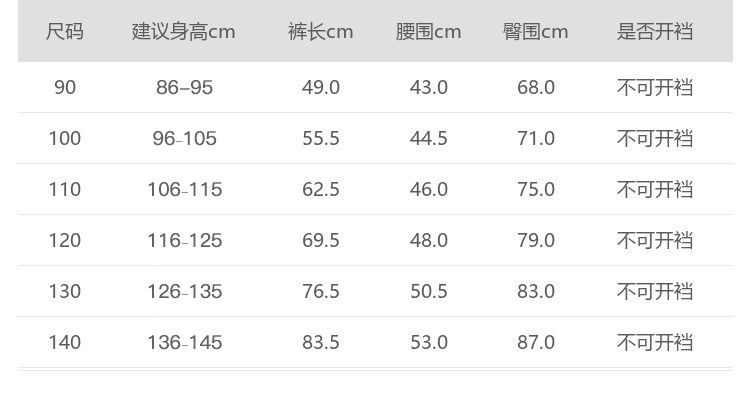The height and width of the screenshot is (412, 750).
Task: Click the 44.5 waist value
Action: [x=429, y=139]
